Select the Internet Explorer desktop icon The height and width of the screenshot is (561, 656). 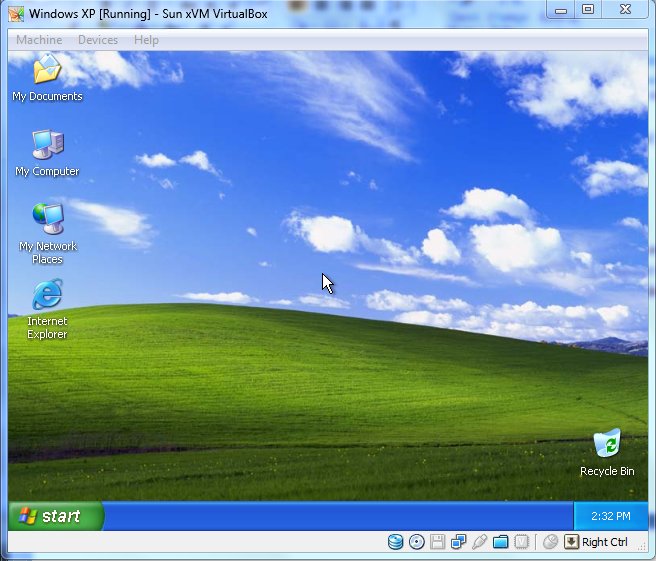pos(47,310)
